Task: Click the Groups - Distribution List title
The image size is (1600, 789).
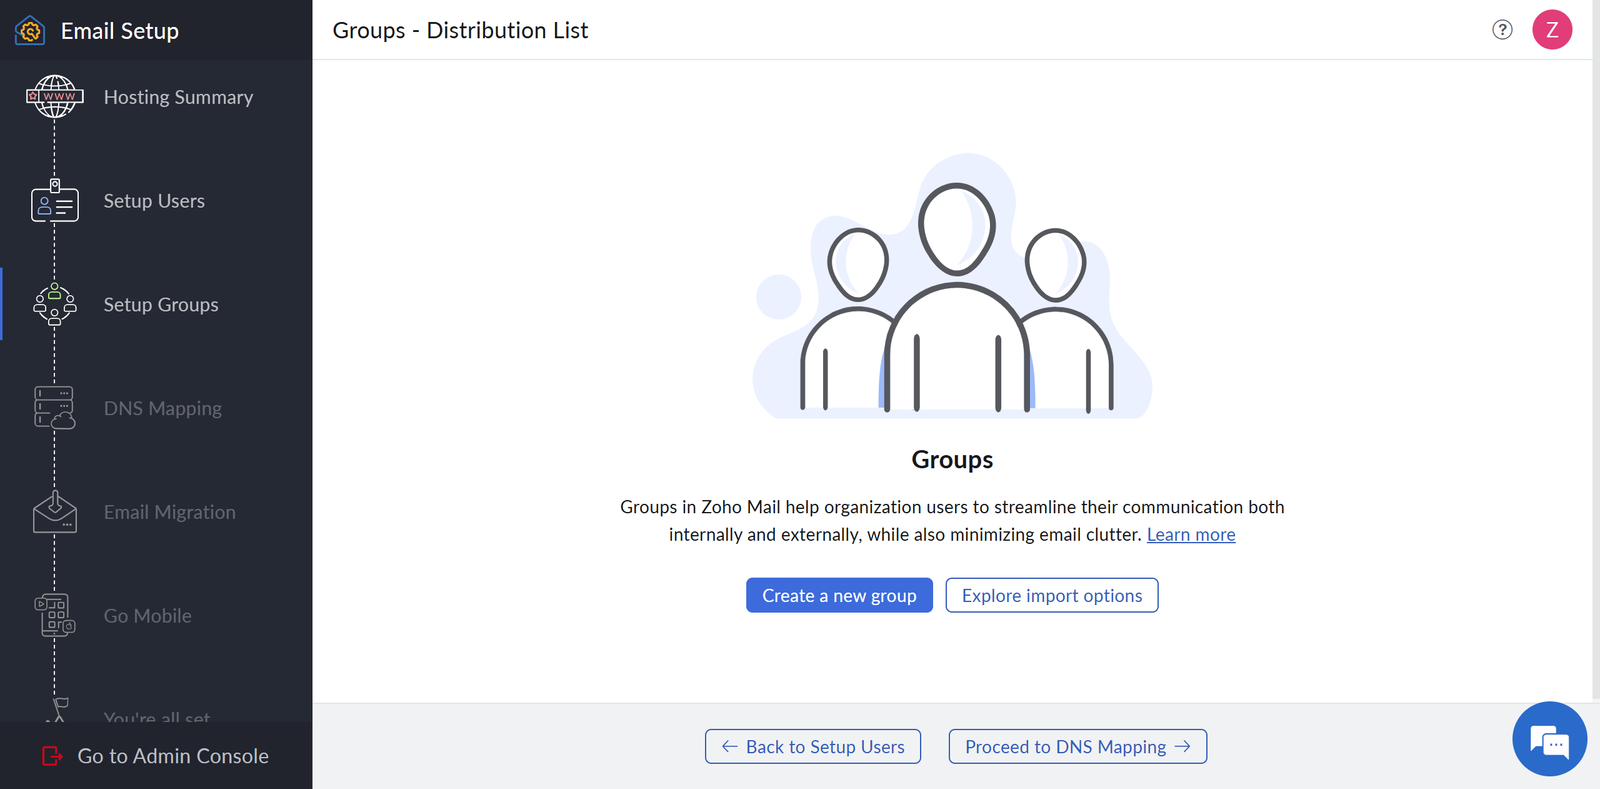Action: point(460,30)
